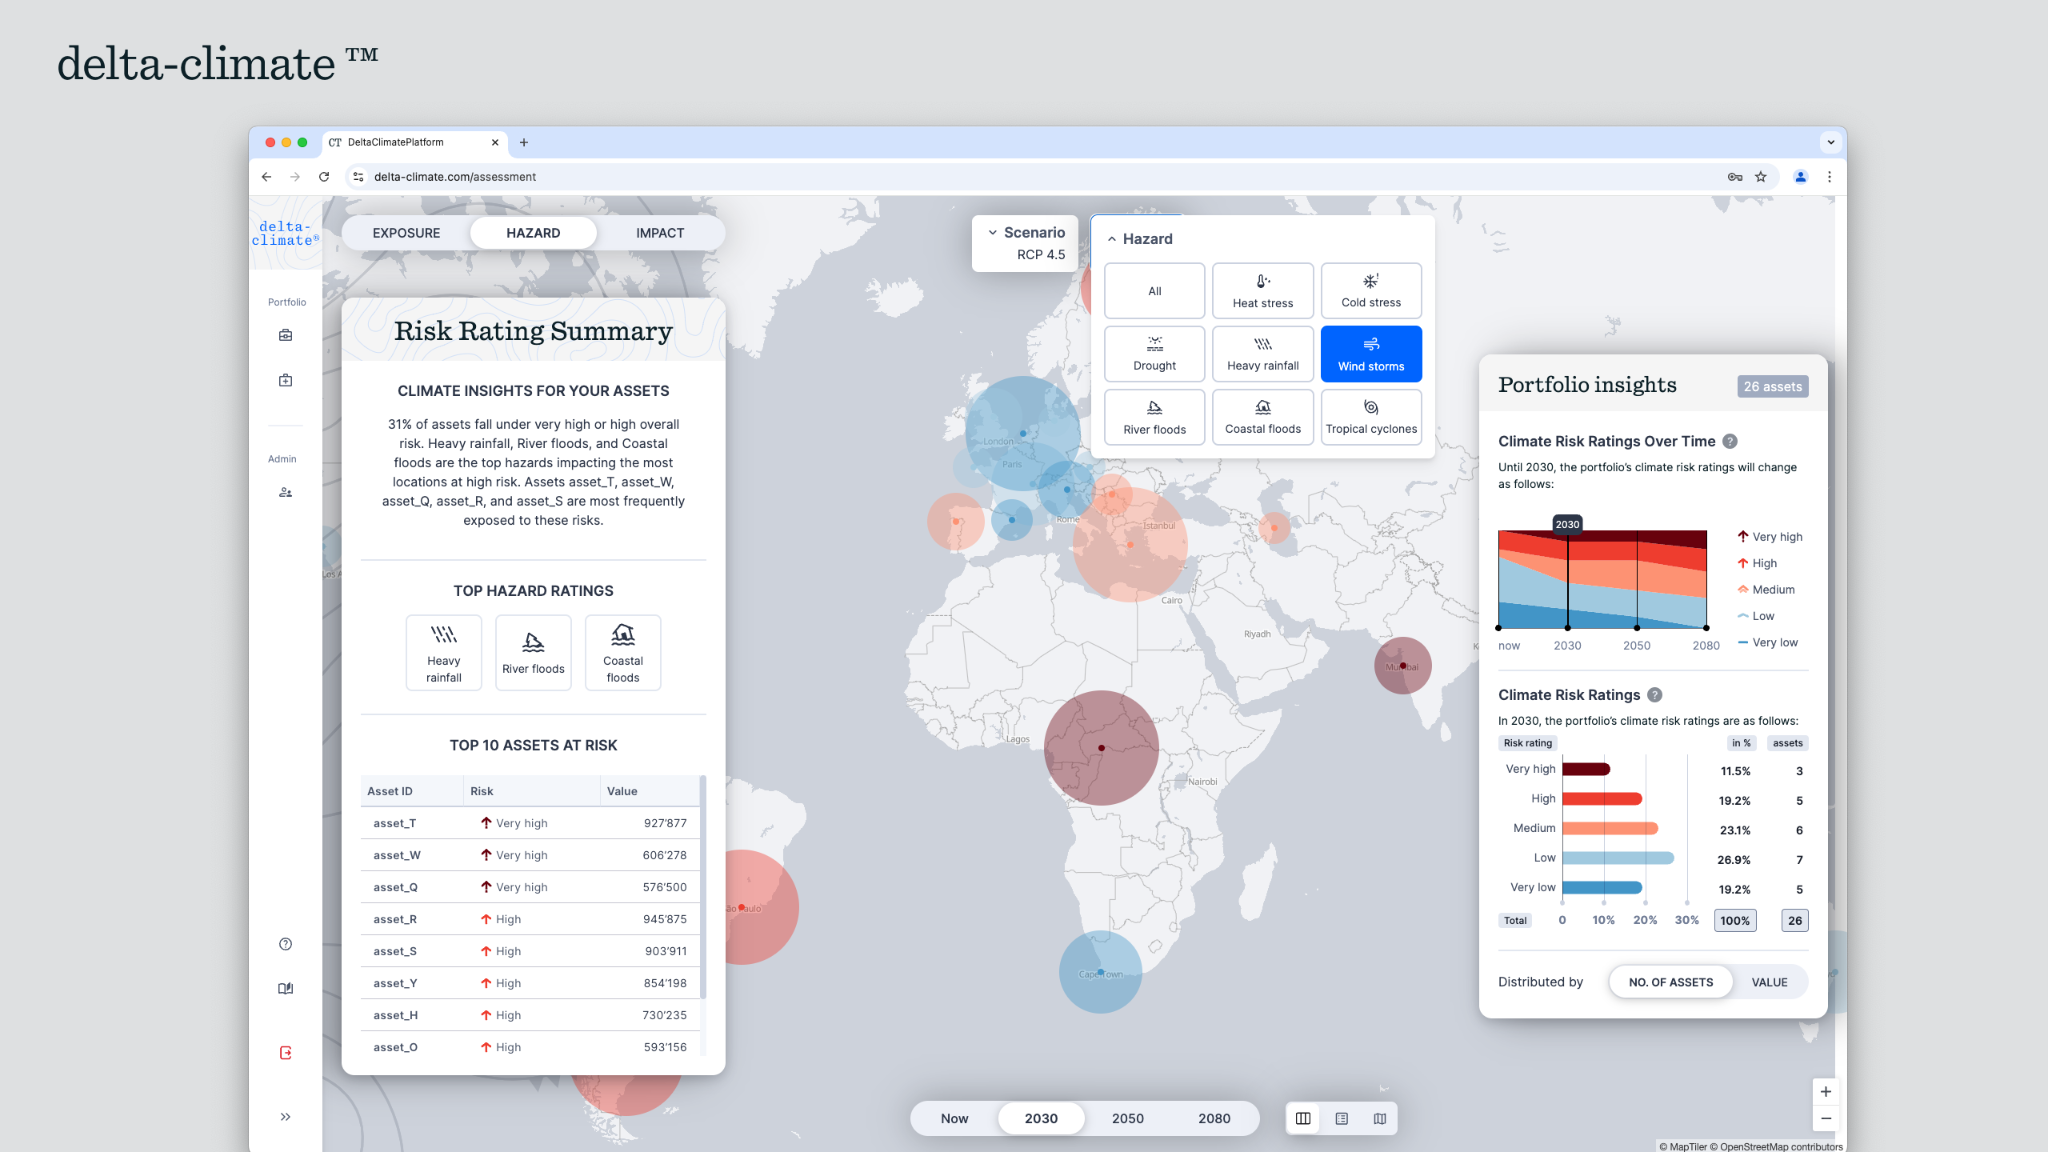This screenshot has height=1152, width=2048.
Task: Bookmark page with star icon
Action: (1761, 177)
